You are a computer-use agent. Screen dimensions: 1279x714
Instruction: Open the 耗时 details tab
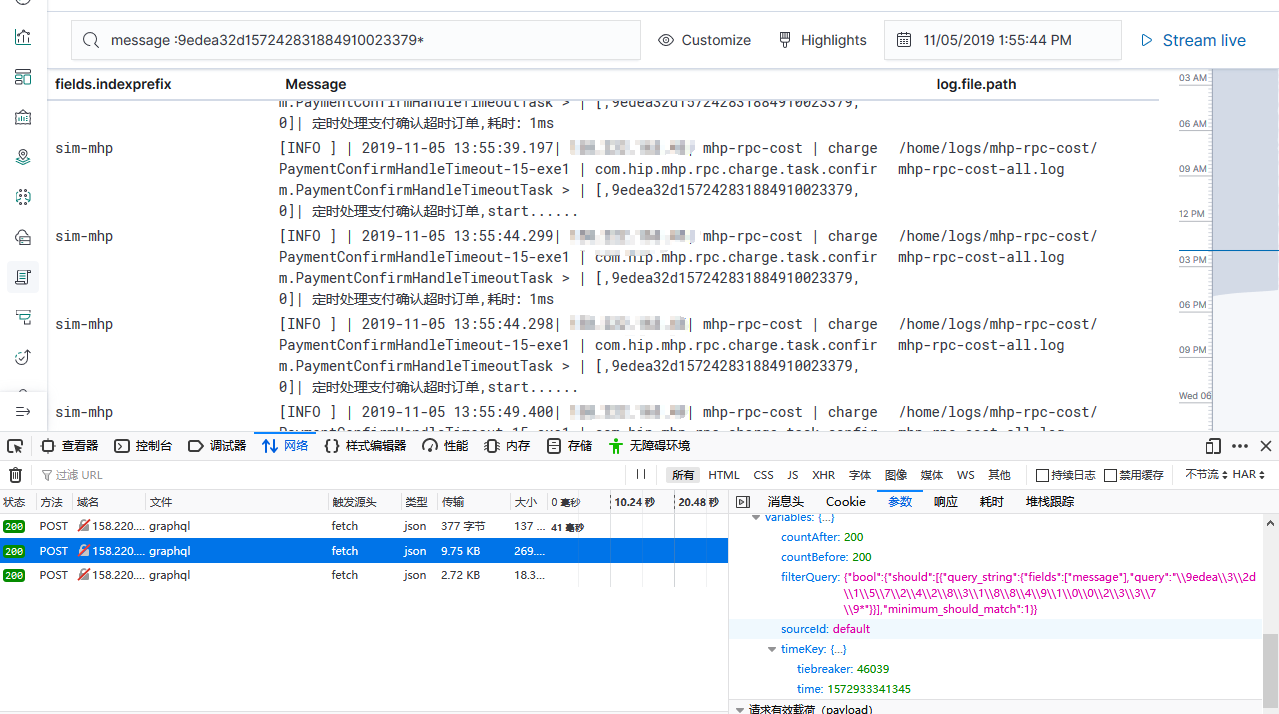992,502
